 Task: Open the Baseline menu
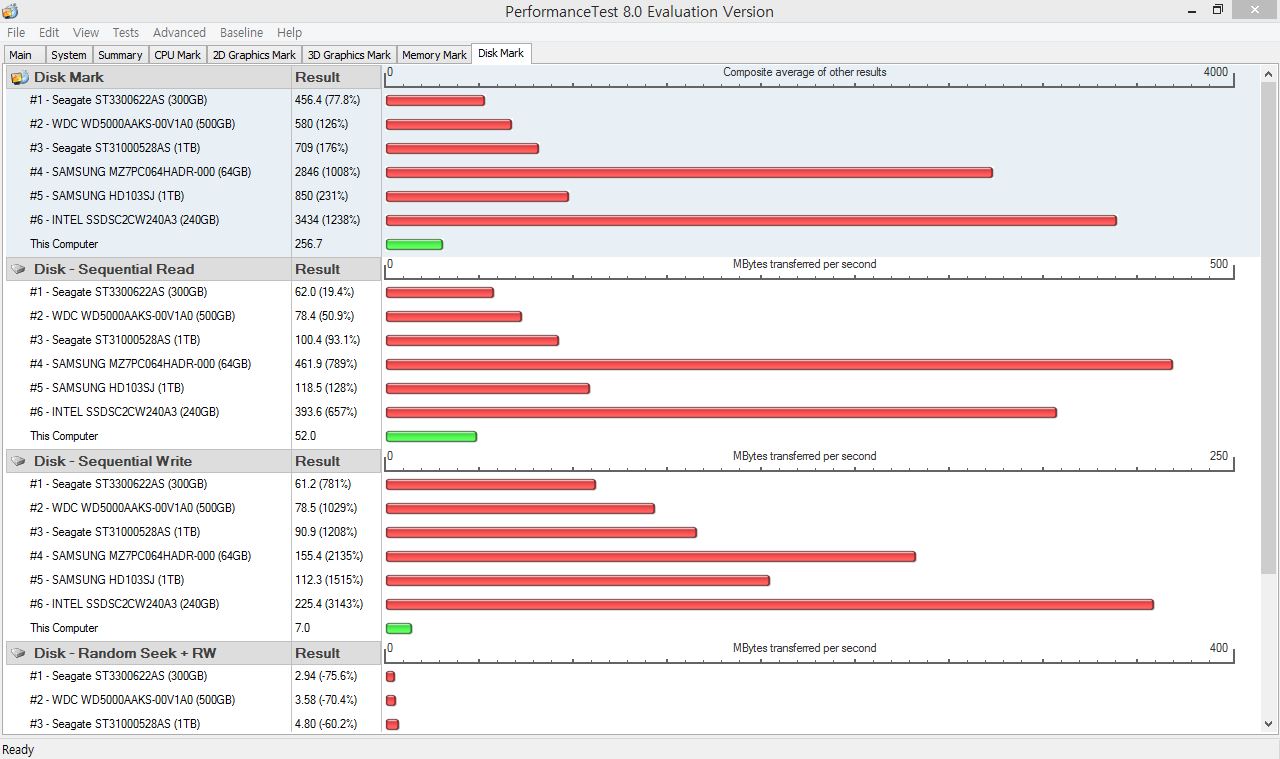coord(241,32)
